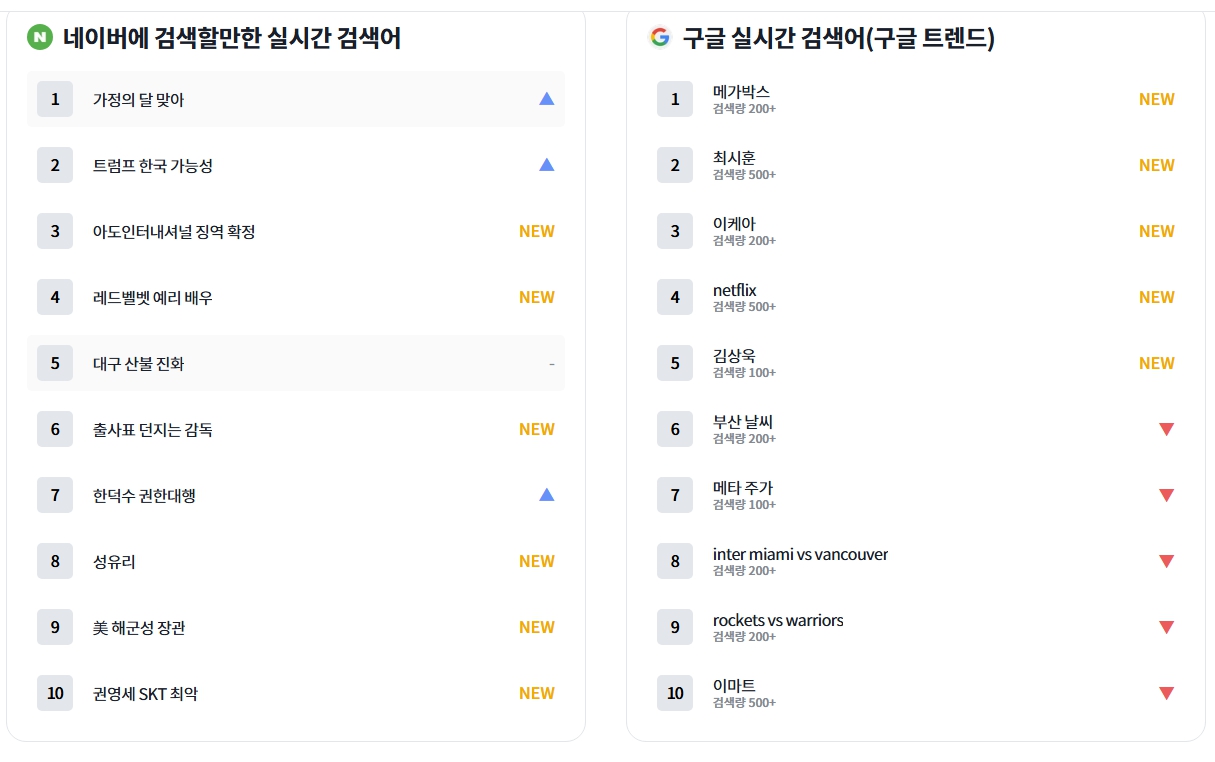The width and height of the screenshot is (1215, 762).
Task: Click 검색량 100+ under 김상욱
Action: coord(744,373)
